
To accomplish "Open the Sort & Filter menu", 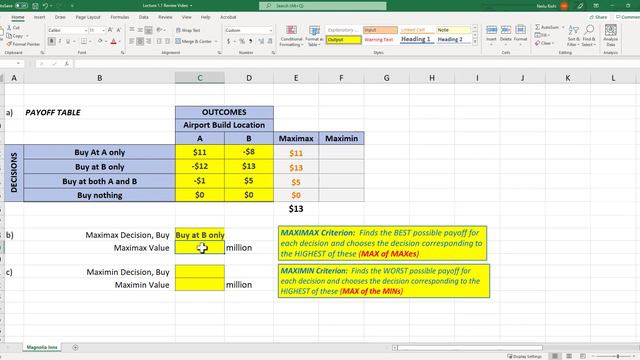I will [x=573, y=36].
